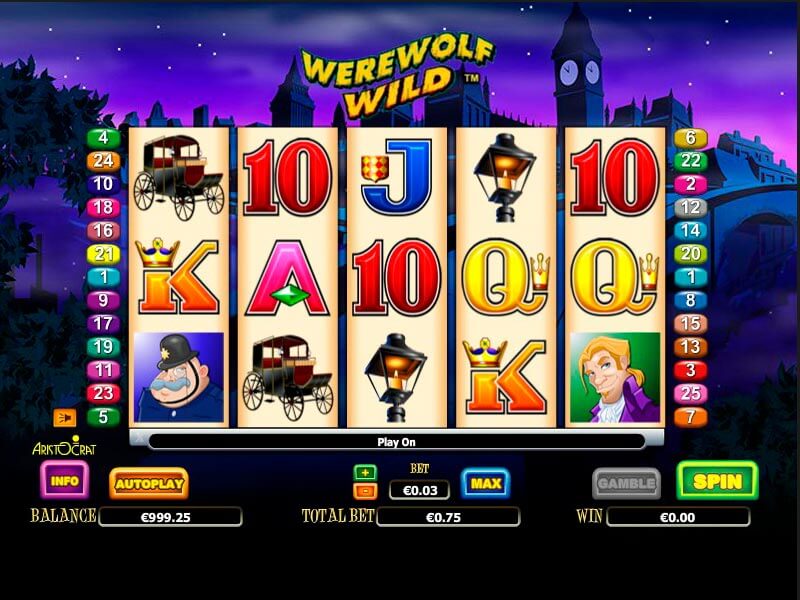800x600 pixels.
Task: Toggle the orange sound speaker icon
Action: point(65,418)
